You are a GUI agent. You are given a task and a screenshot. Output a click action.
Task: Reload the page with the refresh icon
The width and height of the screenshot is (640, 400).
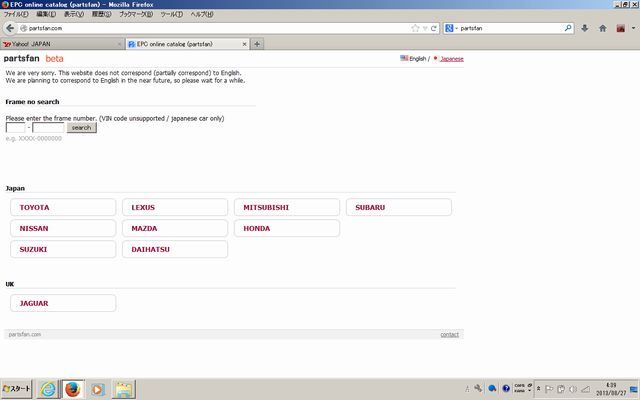pos(433,28)
